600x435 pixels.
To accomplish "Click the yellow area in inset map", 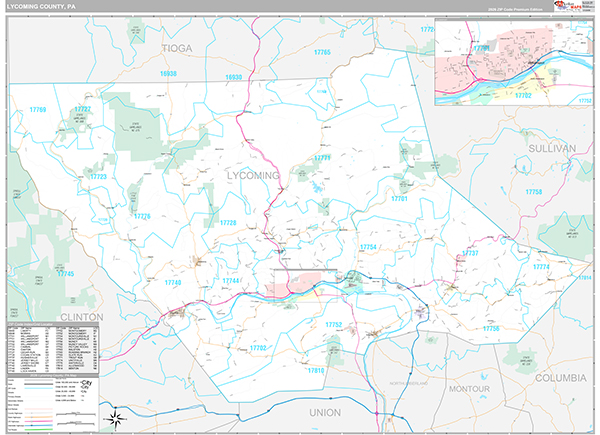I will pos(524,87).
